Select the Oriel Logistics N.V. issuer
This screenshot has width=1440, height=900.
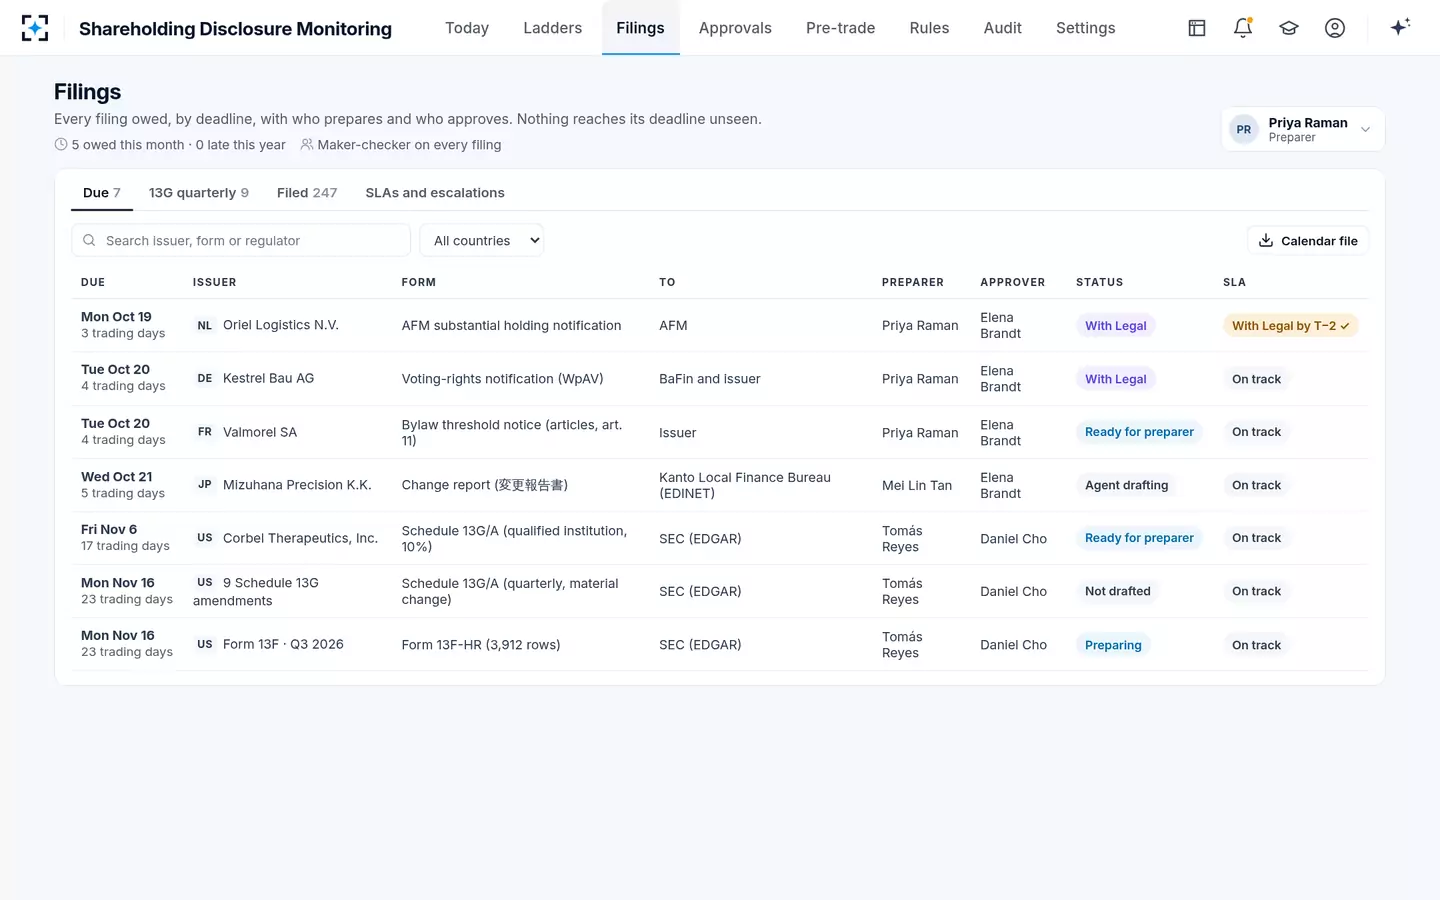(x=281, y=326)
